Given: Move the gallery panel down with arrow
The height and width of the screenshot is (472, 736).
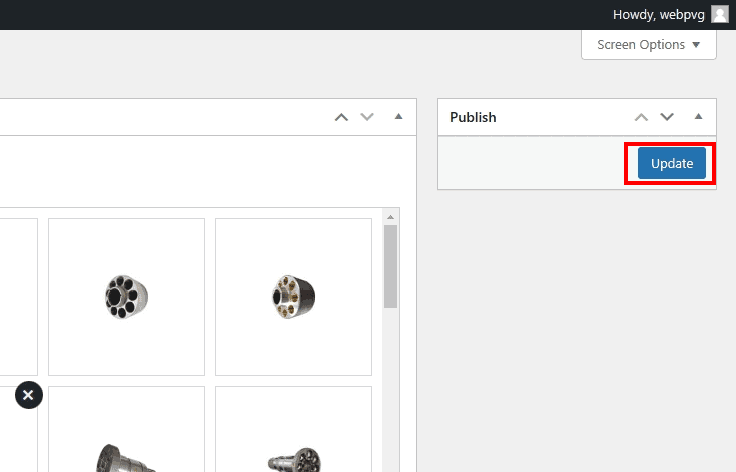Looking at the screenshot, I should click(x=367, y=117).
